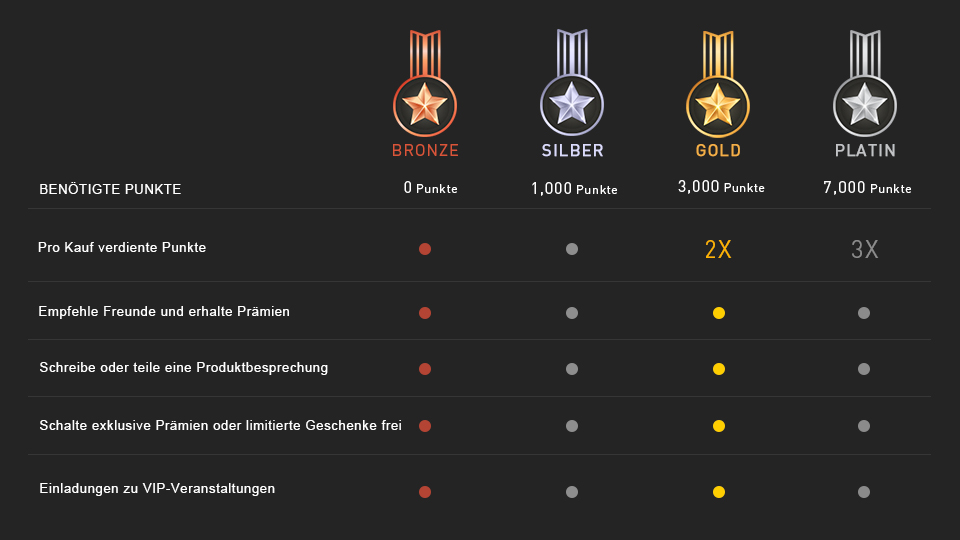Viewport: 960px width, 540px height.
Task: Click gold dot in Empfehle Freunde row
Action: pos(719,313)
